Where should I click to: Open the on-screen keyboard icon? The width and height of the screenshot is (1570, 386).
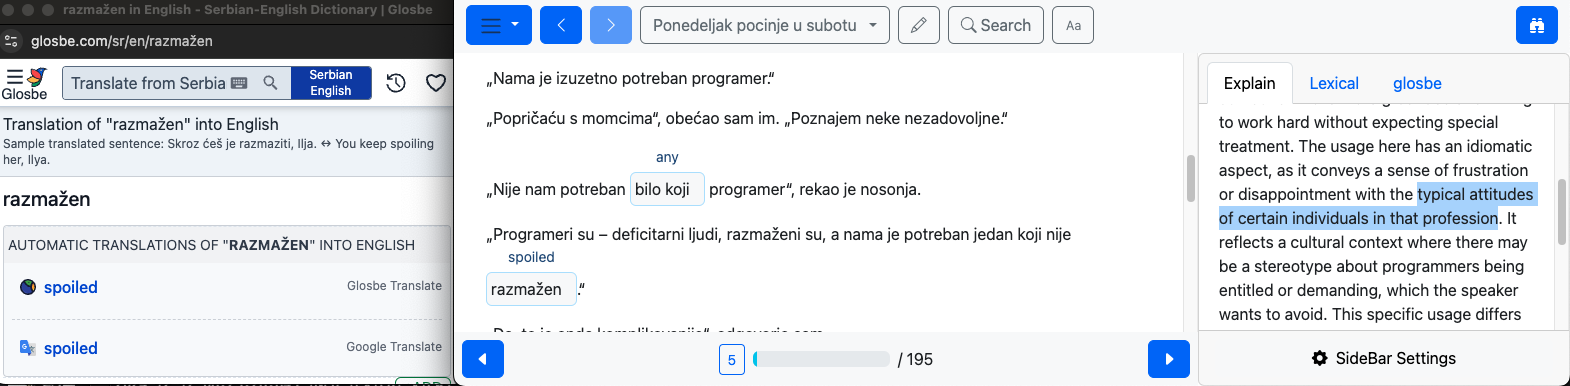click(x=239, y=83)
